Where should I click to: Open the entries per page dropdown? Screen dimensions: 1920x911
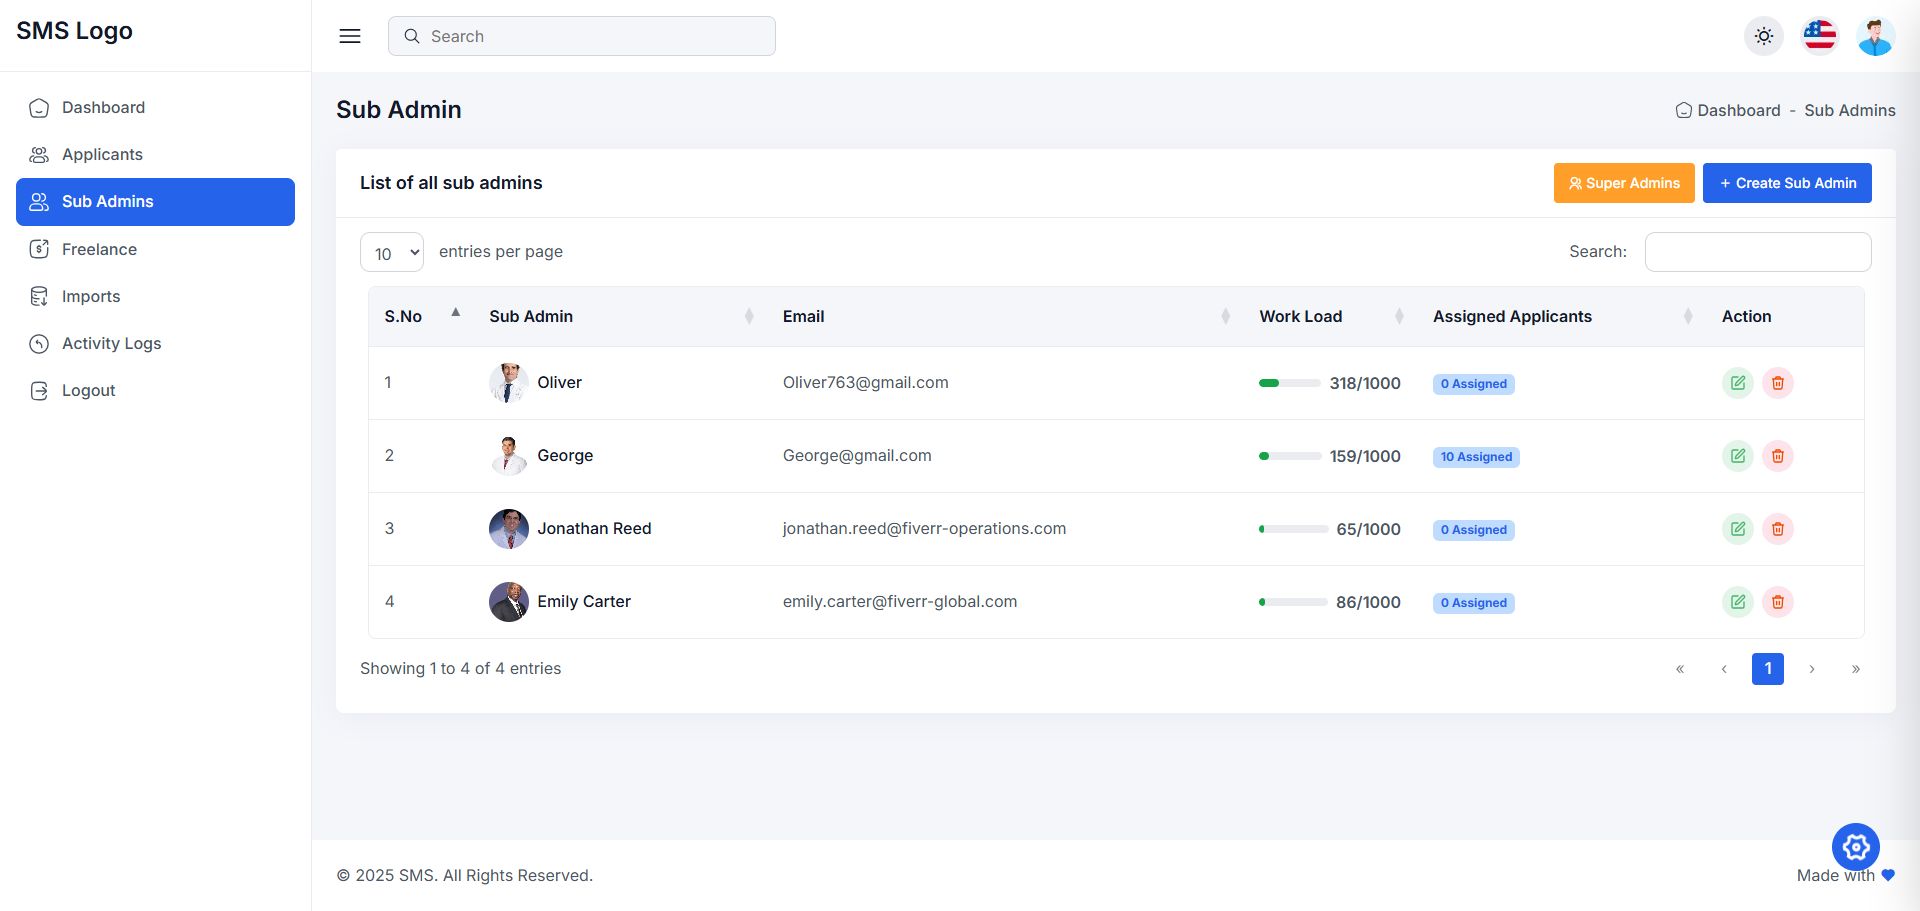pyautogui.click(x=392, y=253)
